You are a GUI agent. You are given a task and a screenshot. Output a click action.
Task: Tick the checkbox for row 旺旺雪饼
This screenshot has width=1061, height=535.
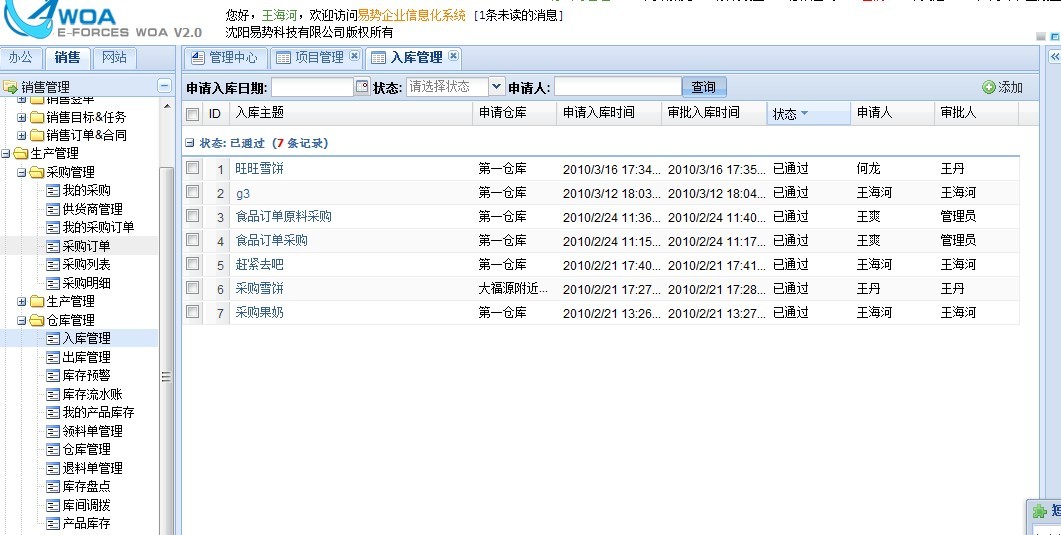192,168
